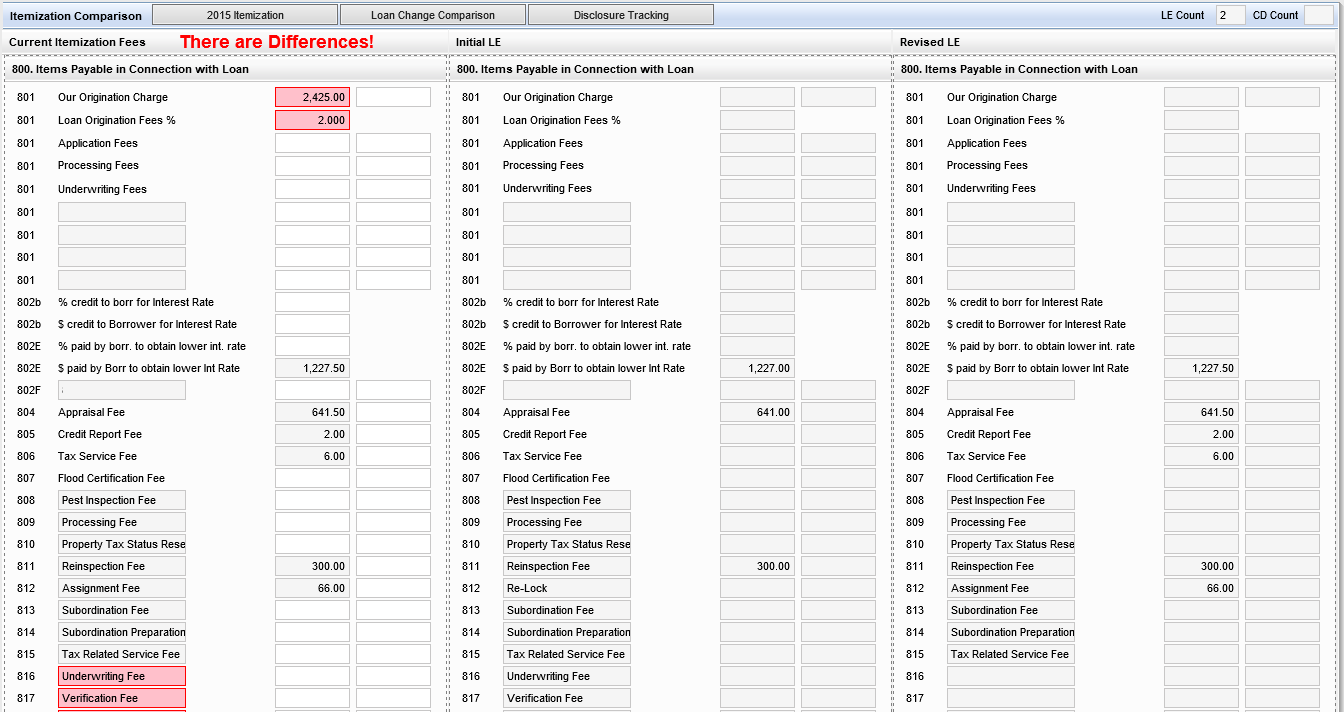Select Pest Inspection Fee description in Current fees

[x=122, y=500]
